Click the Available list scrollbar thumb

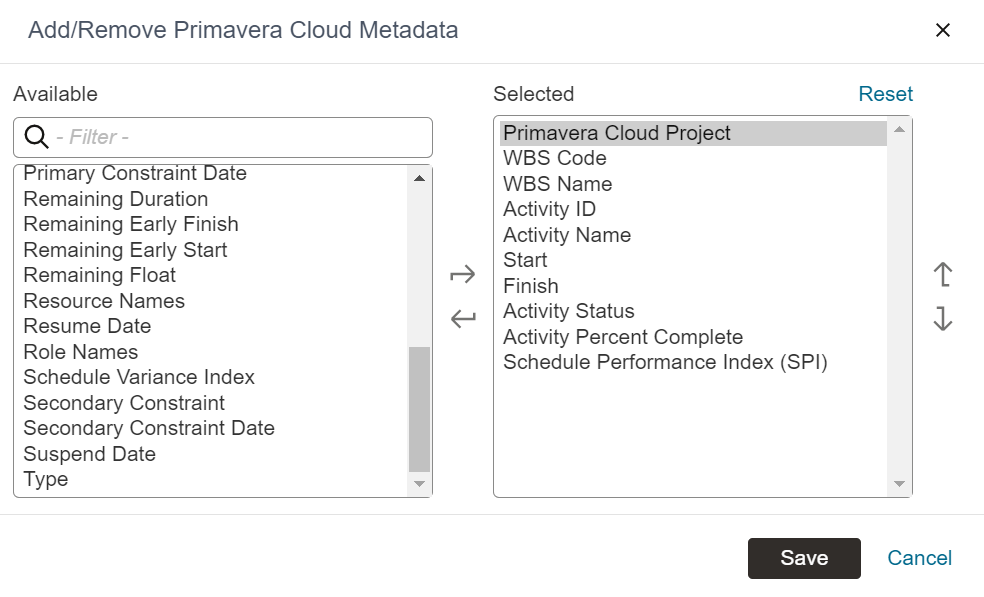[419, 409]
